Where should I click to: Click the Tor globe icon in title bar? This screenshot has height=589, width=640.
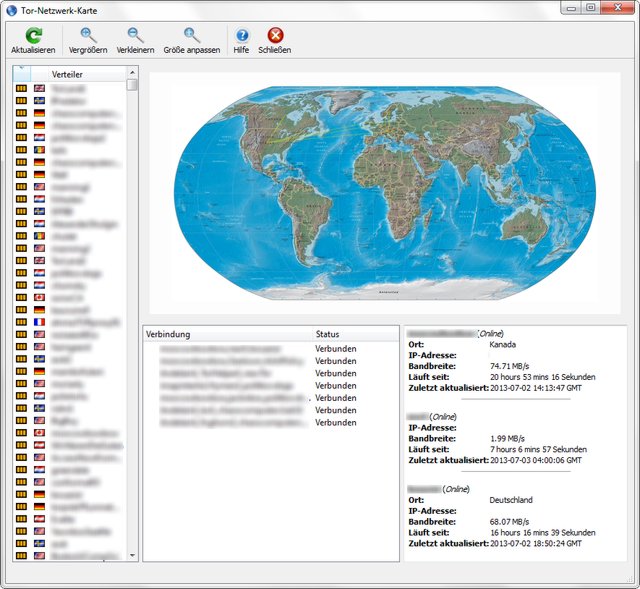point(12,11)
